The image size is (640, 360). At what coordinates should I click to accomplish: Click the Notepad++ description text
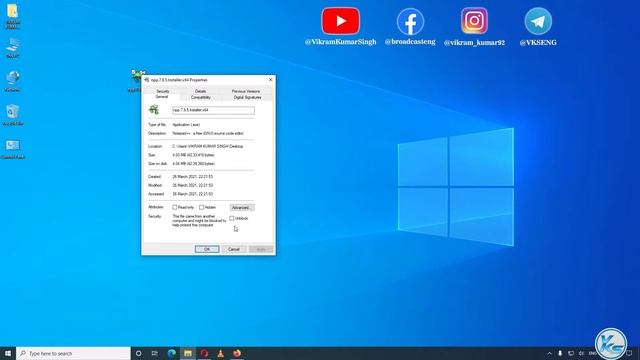tap(208, 133)
